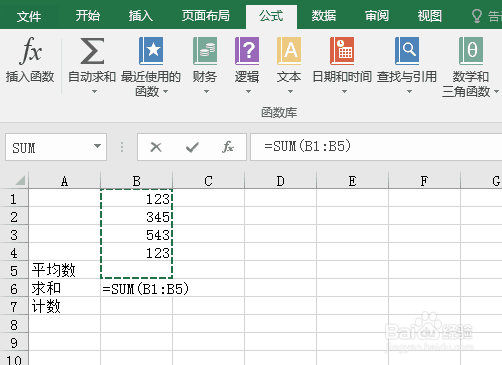Click inside the formula bar text
This screenshot has height=365, width=502.
pos(307,147)
